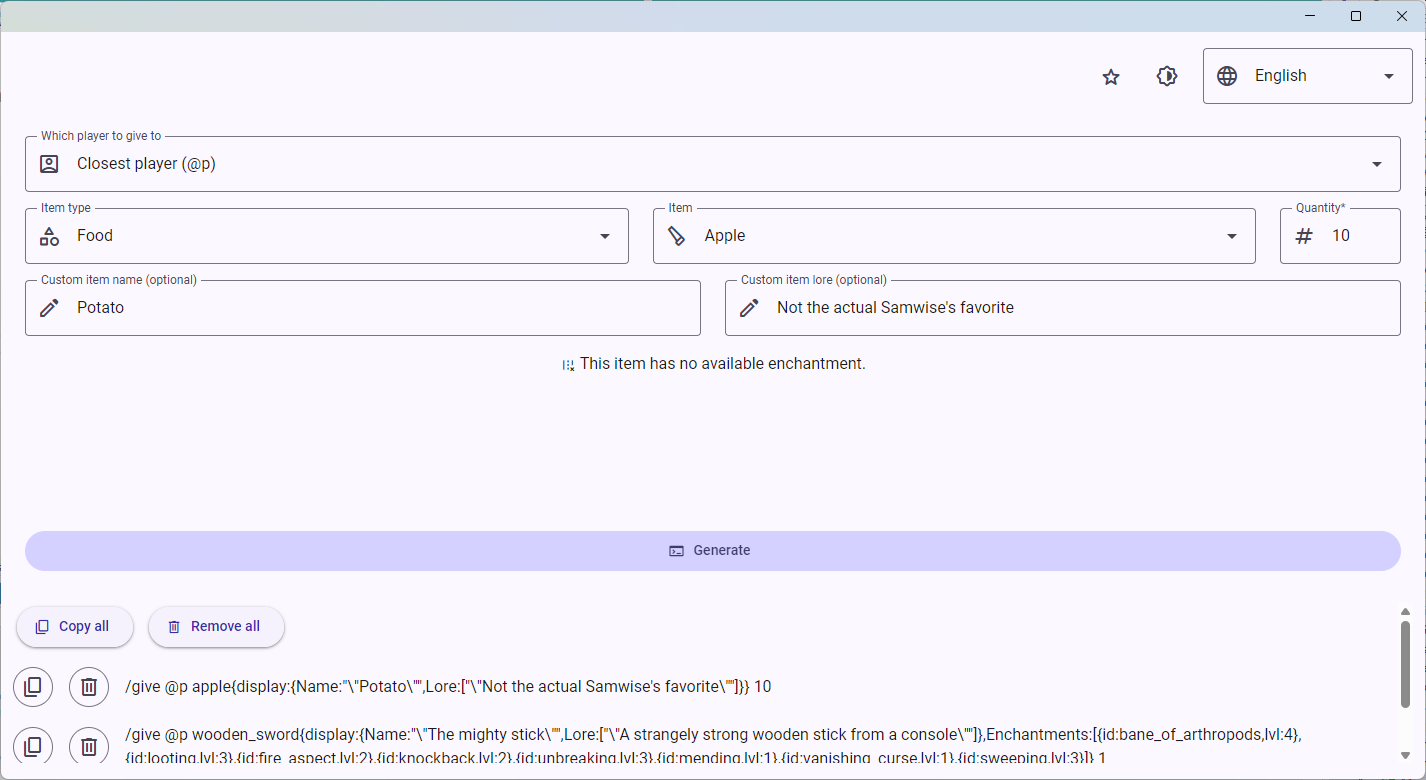Delete the wooden_sword give command
Viewport: 1426px width, 780px height.
[89, 747]
